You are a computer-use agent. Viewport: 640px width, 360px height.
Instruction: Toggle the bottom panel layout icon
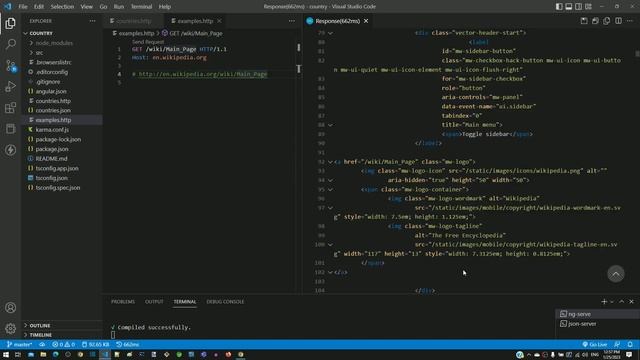pos(569,7)
